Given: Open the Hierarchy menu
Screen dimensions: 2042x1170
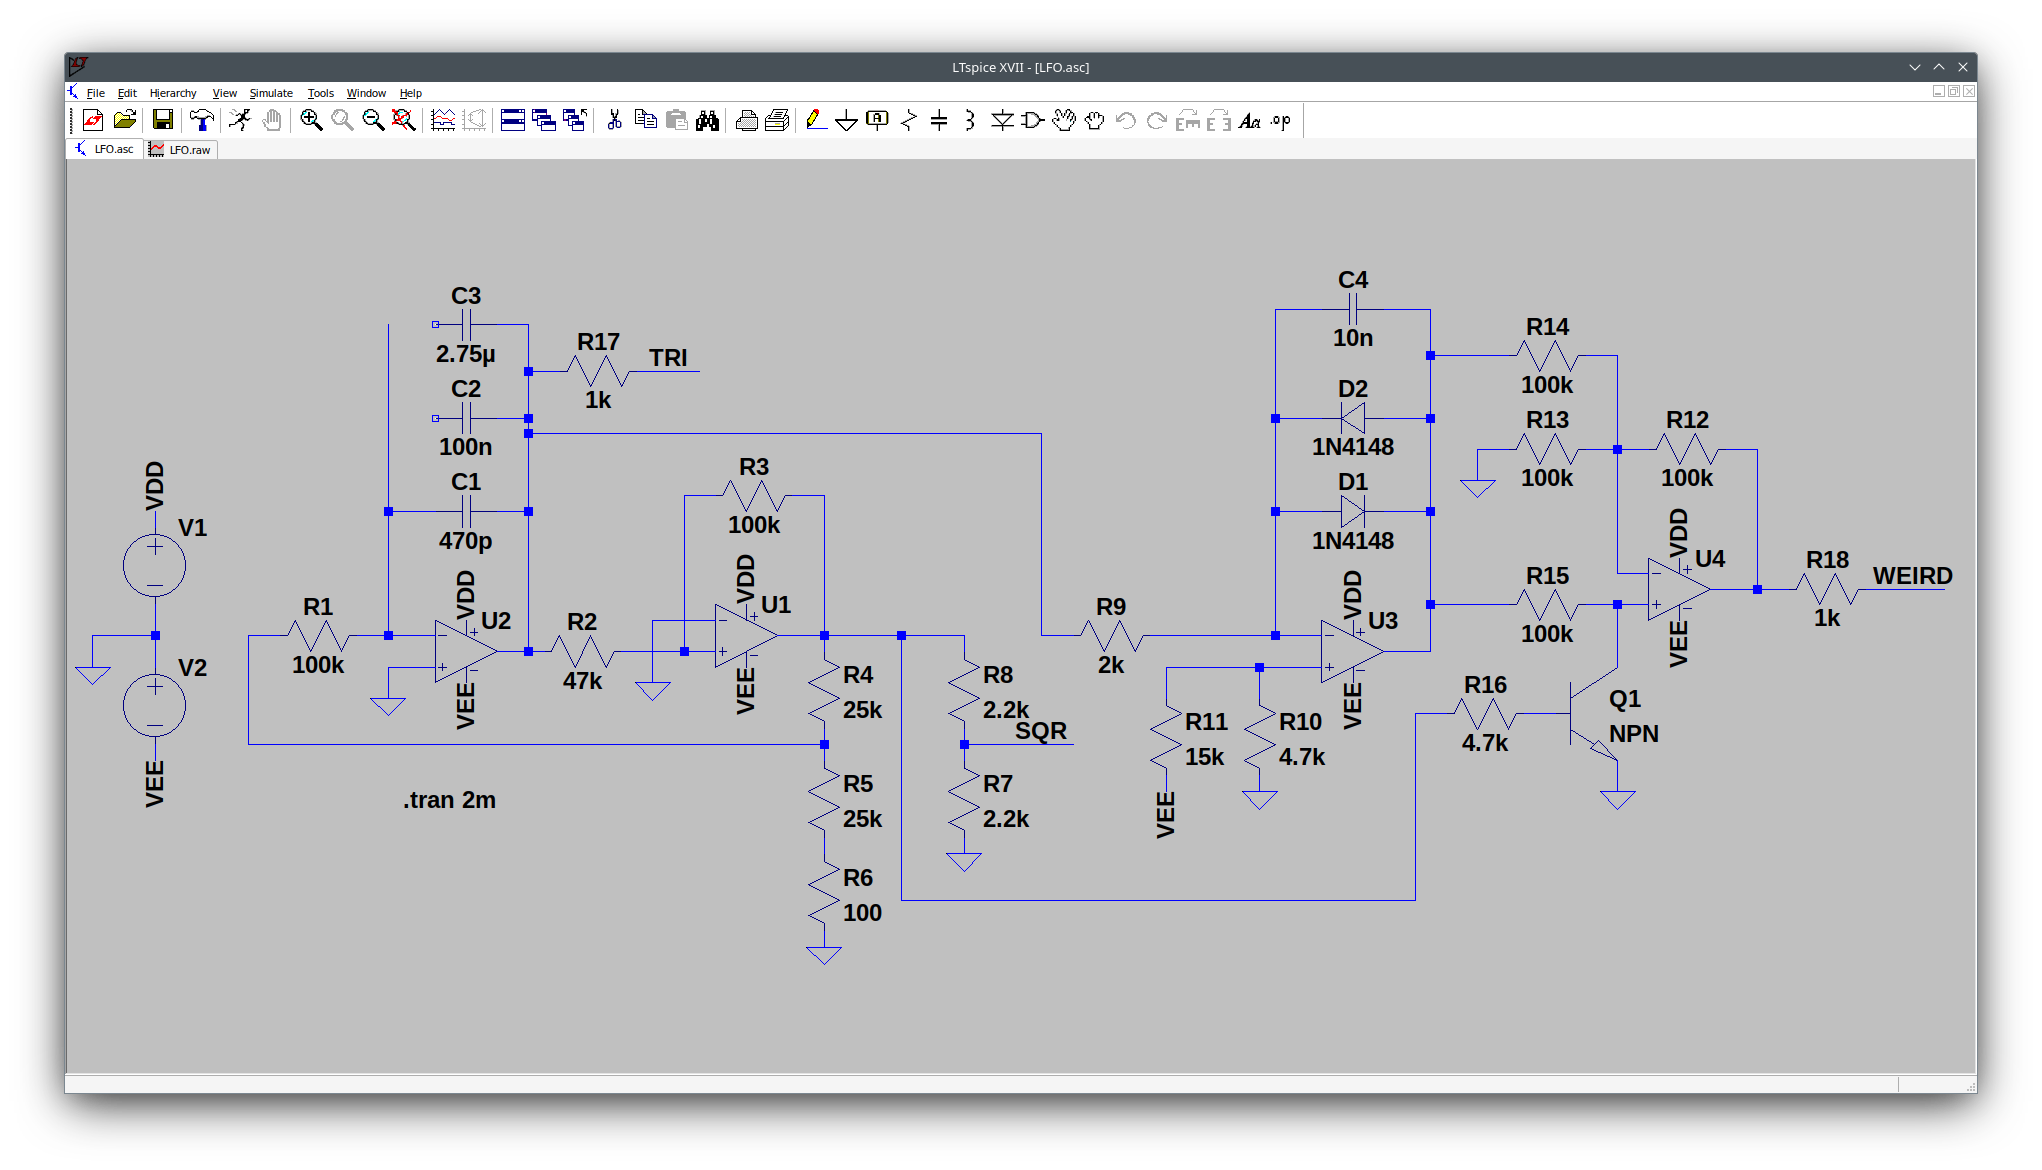Looking at the screenshot, I should click(173, 93).
